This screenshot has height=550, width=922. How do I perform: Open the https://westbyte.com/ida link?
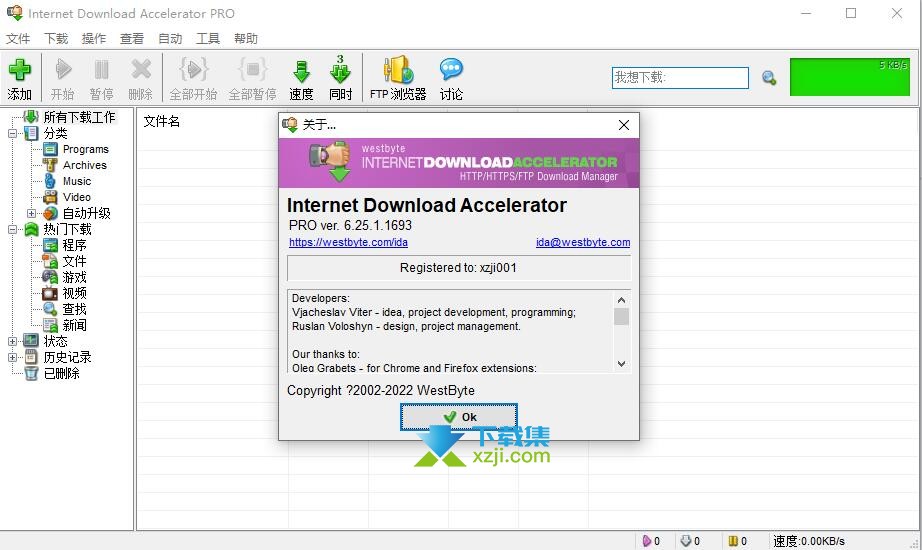pos(348,242)
